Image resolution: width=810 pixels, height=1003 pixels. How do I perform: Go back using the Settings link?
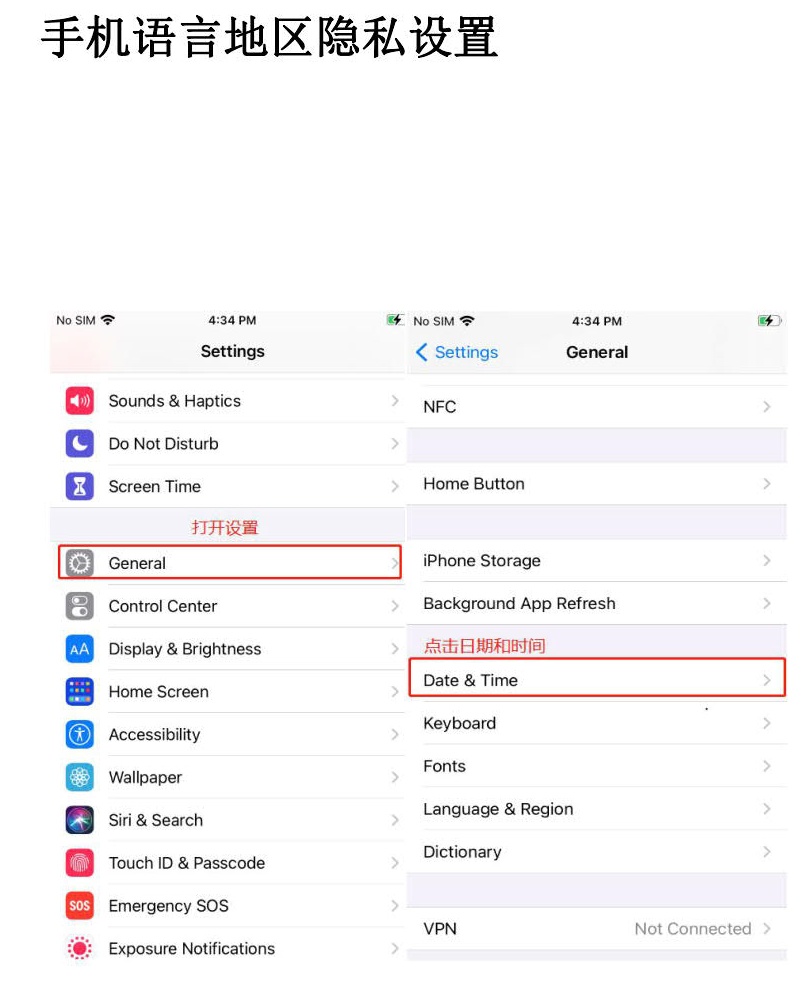point(457,352)
